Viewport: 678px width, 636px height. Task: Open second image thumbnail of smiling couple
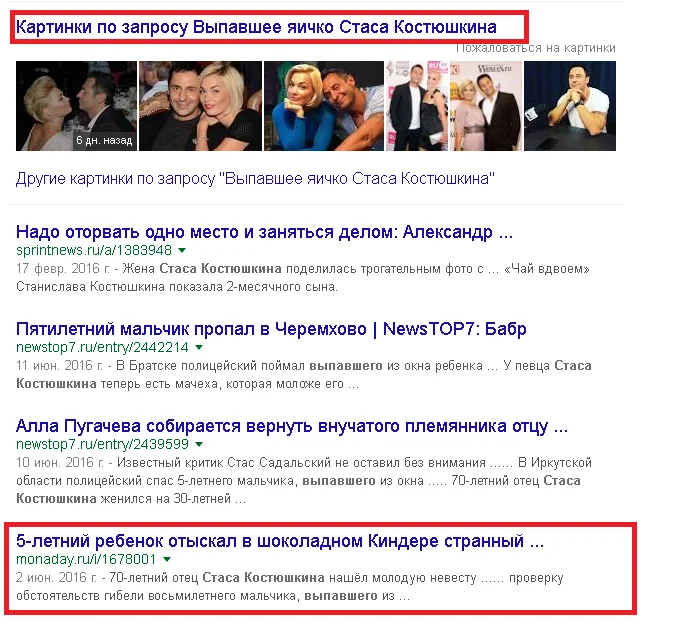[x=200, y=106]
